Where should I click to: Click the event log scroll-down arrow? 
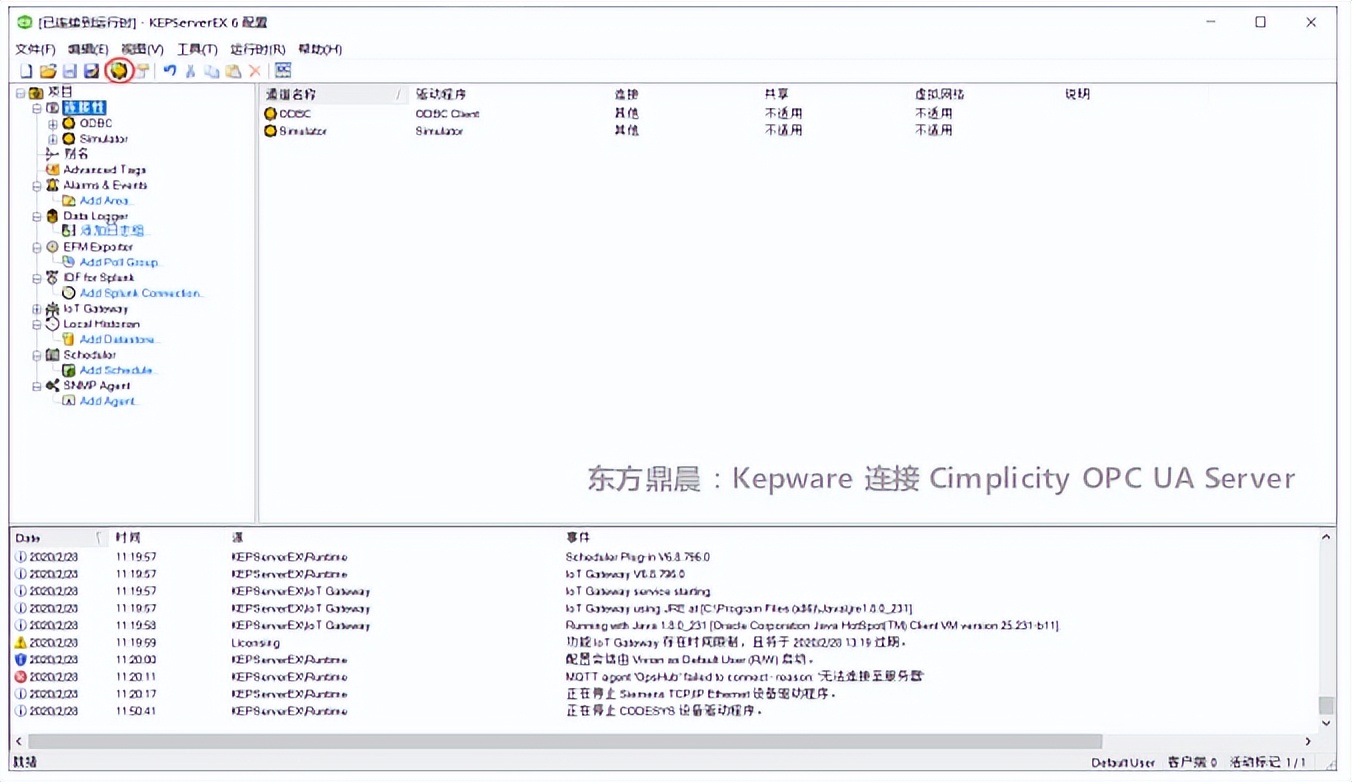[x=1326, y=723]
